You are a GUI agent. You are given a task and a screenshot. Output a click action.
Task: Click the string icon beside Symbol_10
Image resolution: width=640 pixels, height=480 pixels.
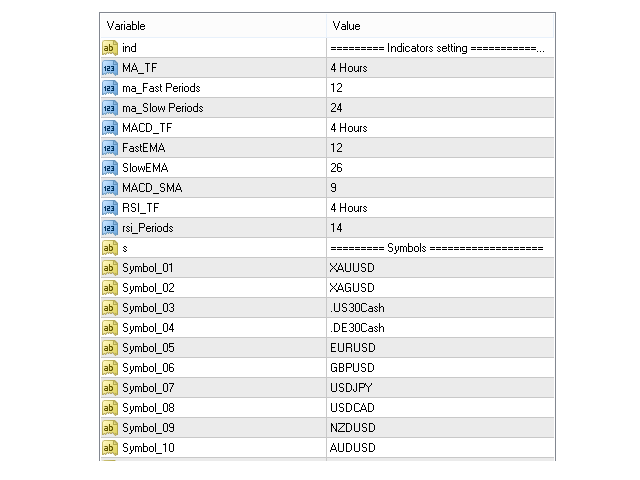click(x=110, y=448)
